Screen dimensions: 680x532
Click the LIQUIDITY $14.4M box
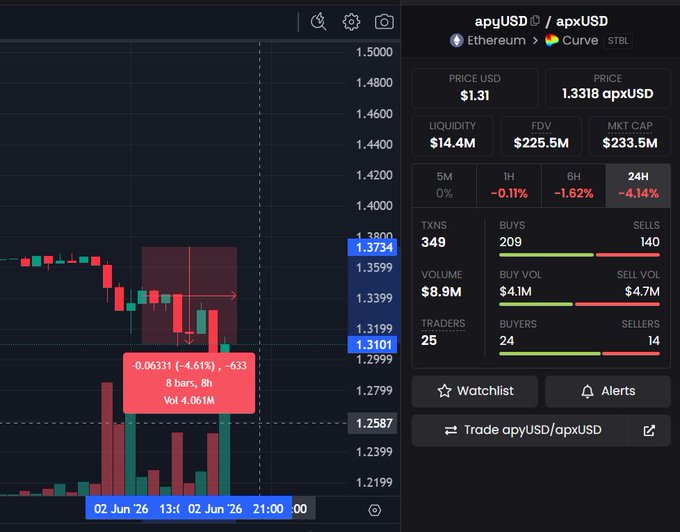pyautogui.click(x=452, y=136)
